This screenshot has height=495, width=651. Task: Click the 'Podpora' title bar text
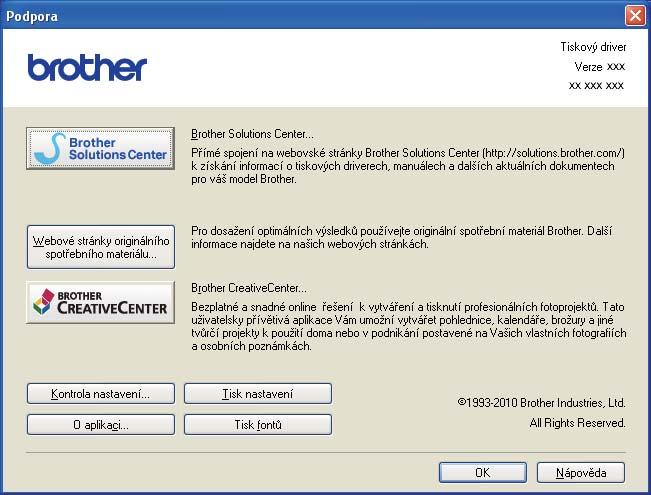pyautogui.click(x=32, y=16)
